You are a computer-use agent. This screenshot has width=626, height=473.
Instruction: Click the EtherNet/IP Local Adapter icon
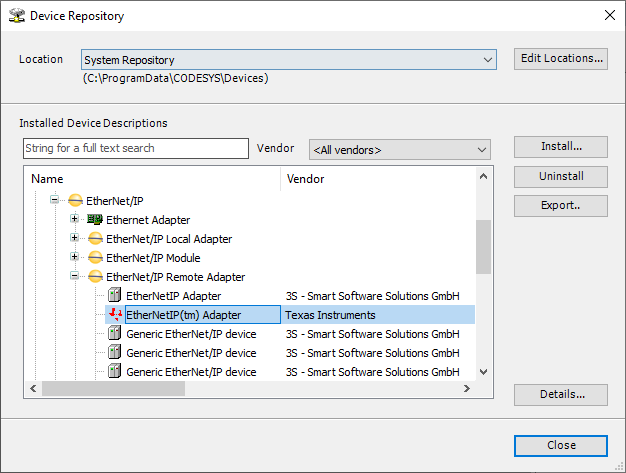[x=95, y=239]
